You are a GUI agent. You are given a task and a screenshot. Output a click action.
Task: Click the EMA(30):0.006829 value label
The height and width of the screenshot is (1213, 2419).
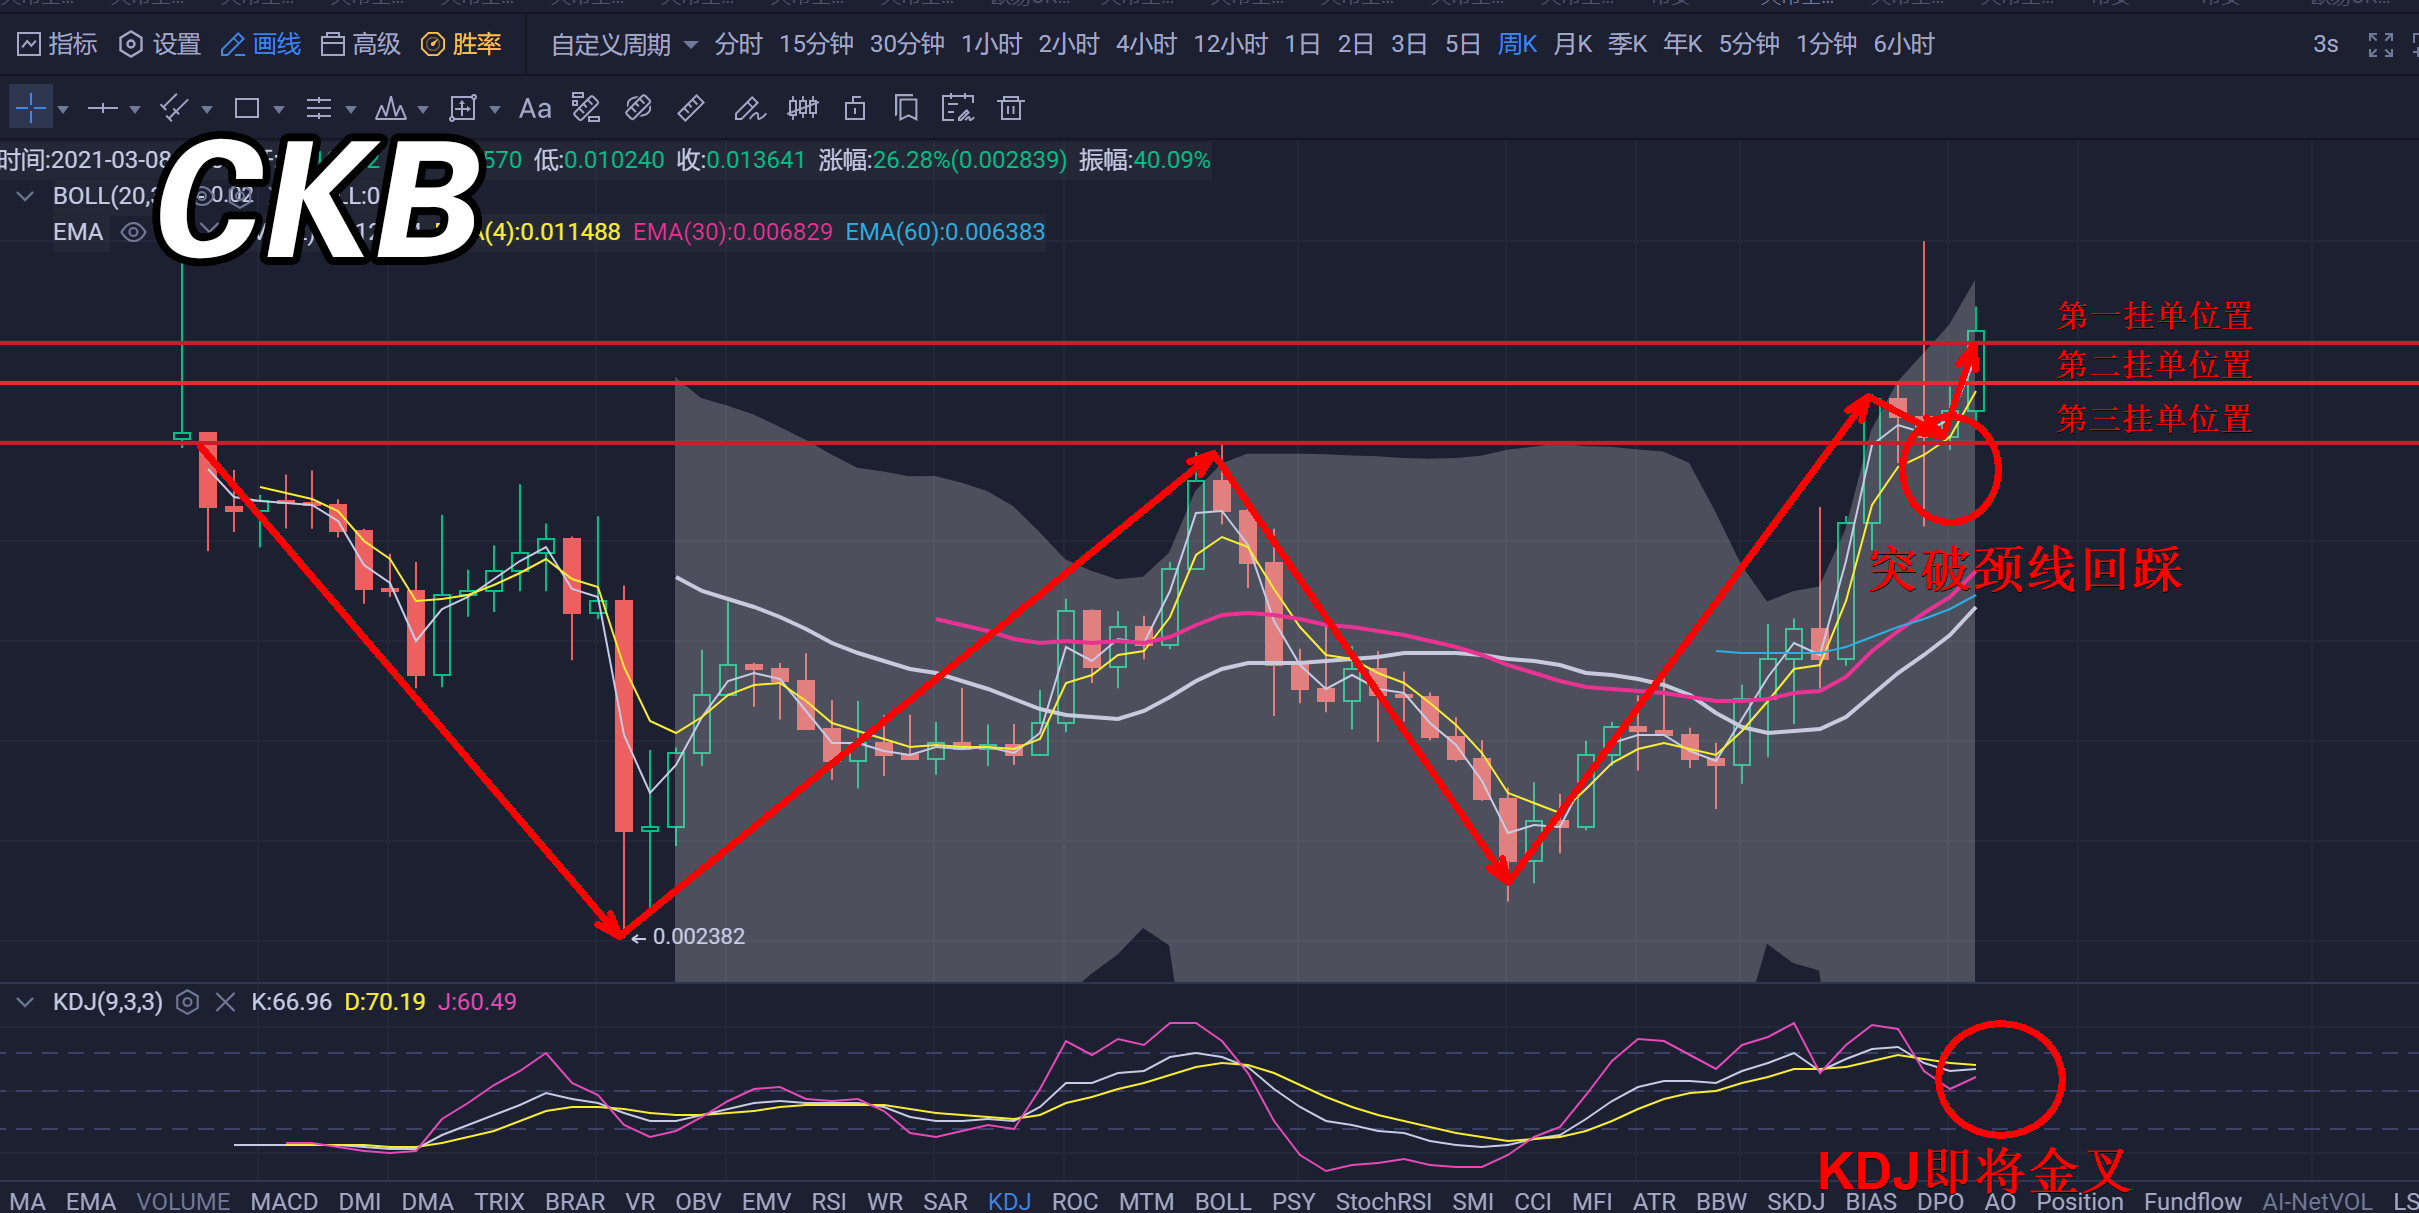pos(733,232)
